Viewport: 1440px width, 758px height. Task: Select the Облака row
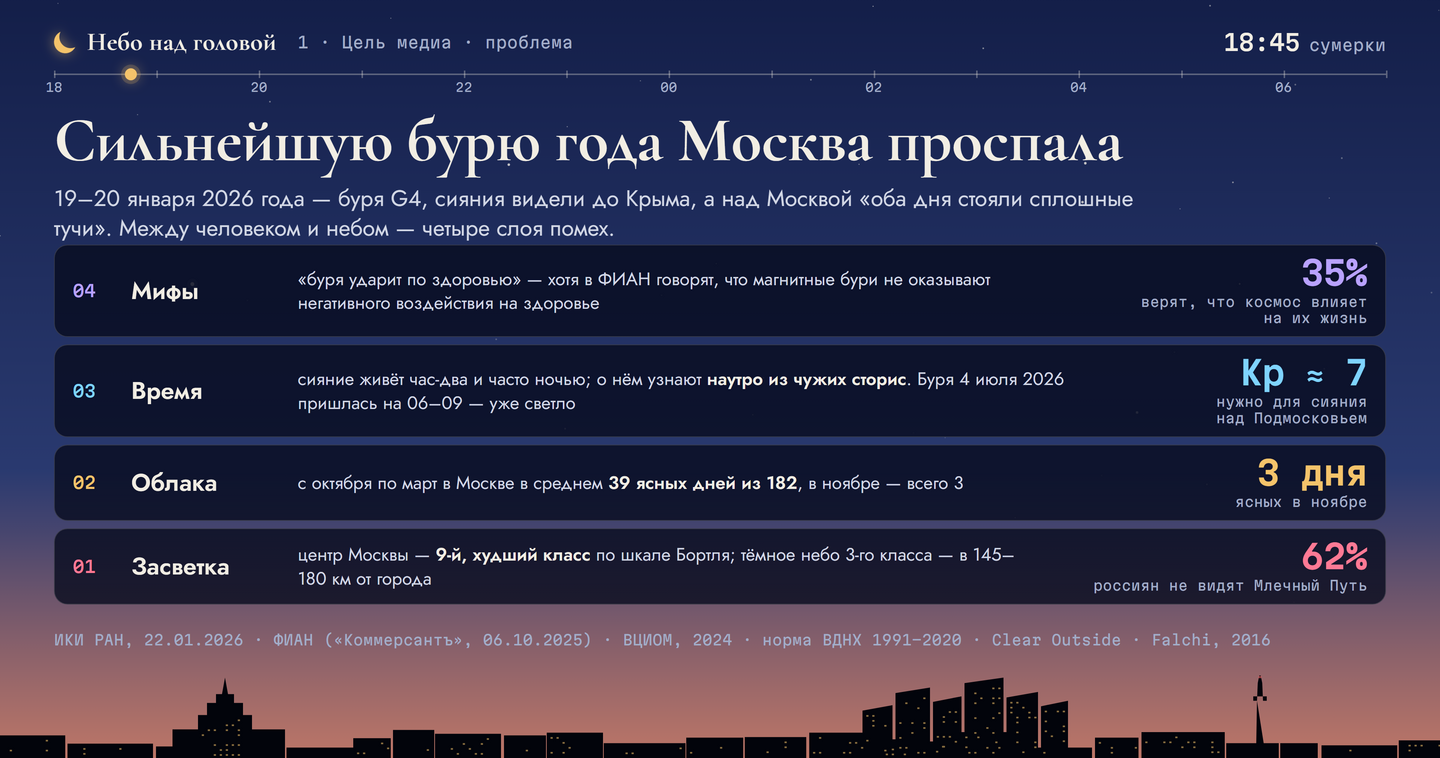720,483
